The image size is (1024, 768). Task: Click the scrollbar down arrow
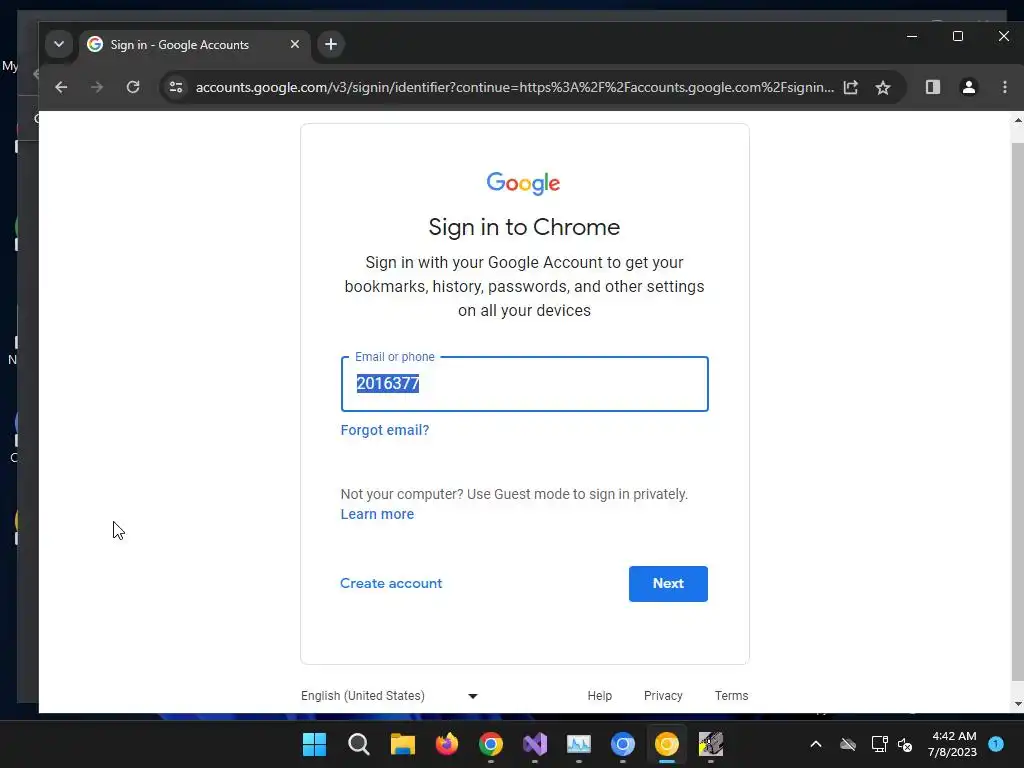pyautogui.click(x=1017, y=705)
